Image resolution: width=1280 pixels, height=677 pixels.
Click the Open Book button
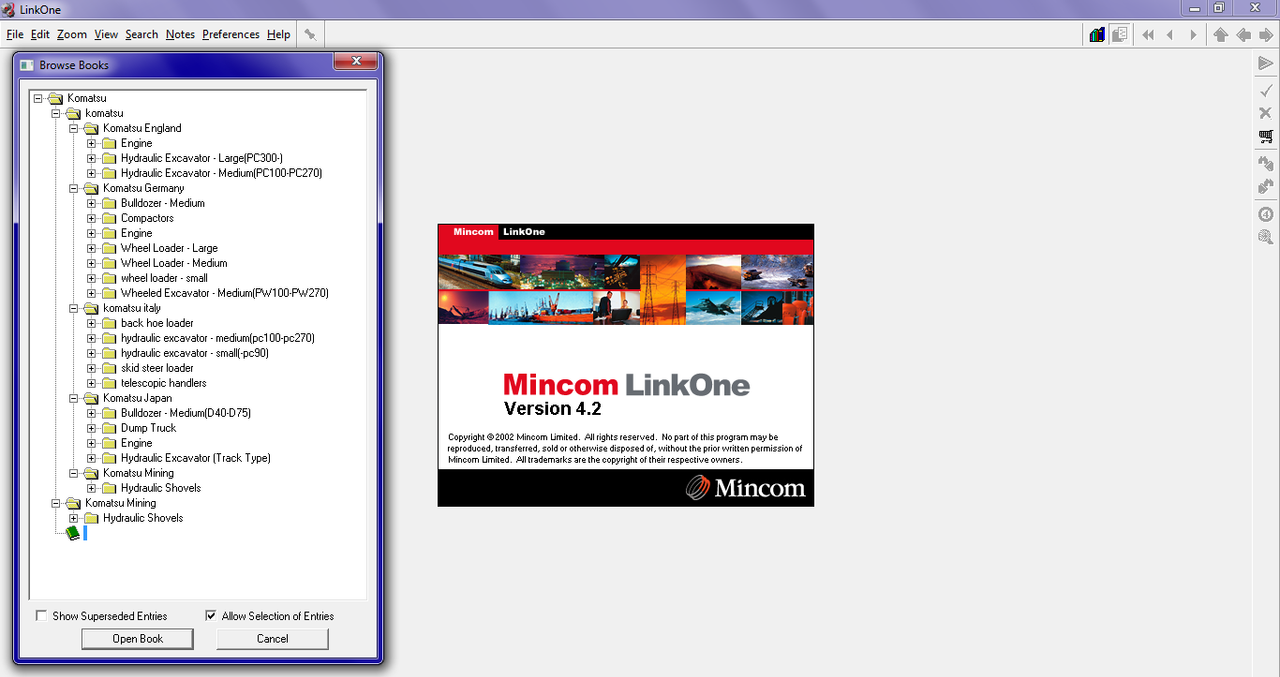137,639
